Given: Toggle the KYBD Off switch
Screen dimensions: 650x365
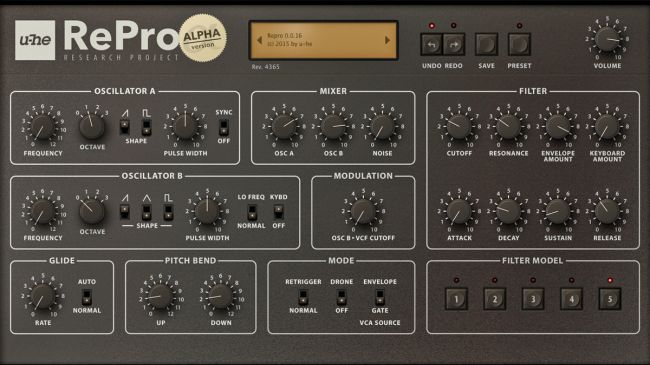Looking at the screenshot, I should 279,212.
